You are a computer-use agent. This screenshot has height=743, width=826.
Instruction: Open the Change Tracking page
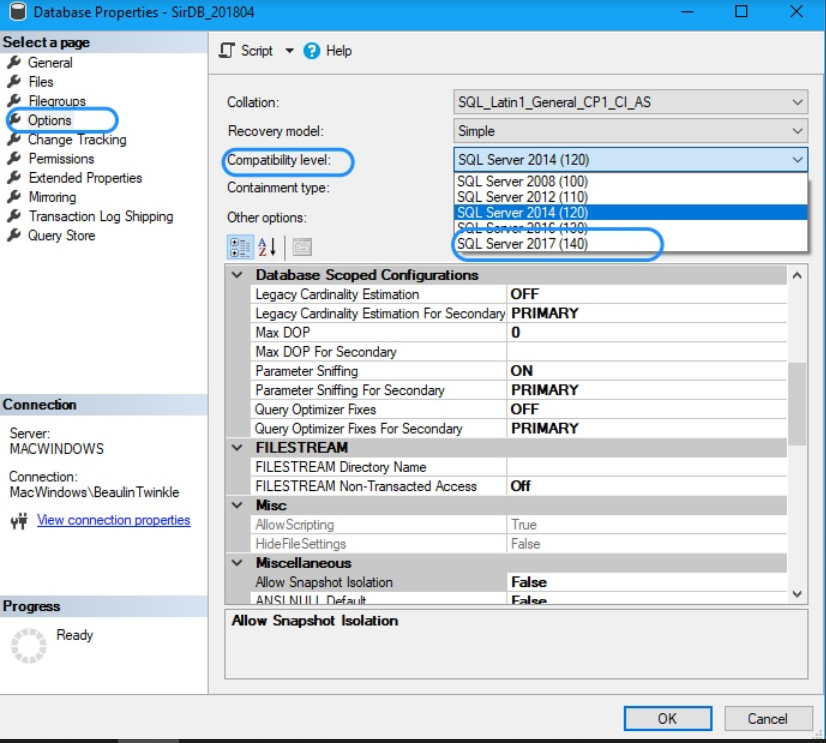click(77, 140)
